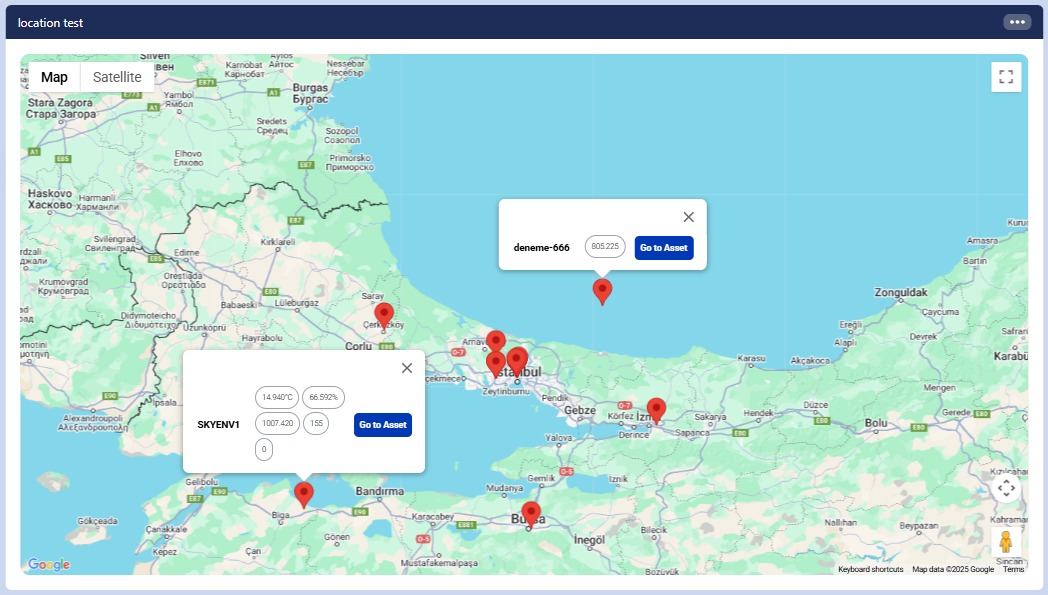The height and width of the screenshot is (595, 1048).
Task: Click the 14.940°C temperature chip
Action: [x=277, y=397]
